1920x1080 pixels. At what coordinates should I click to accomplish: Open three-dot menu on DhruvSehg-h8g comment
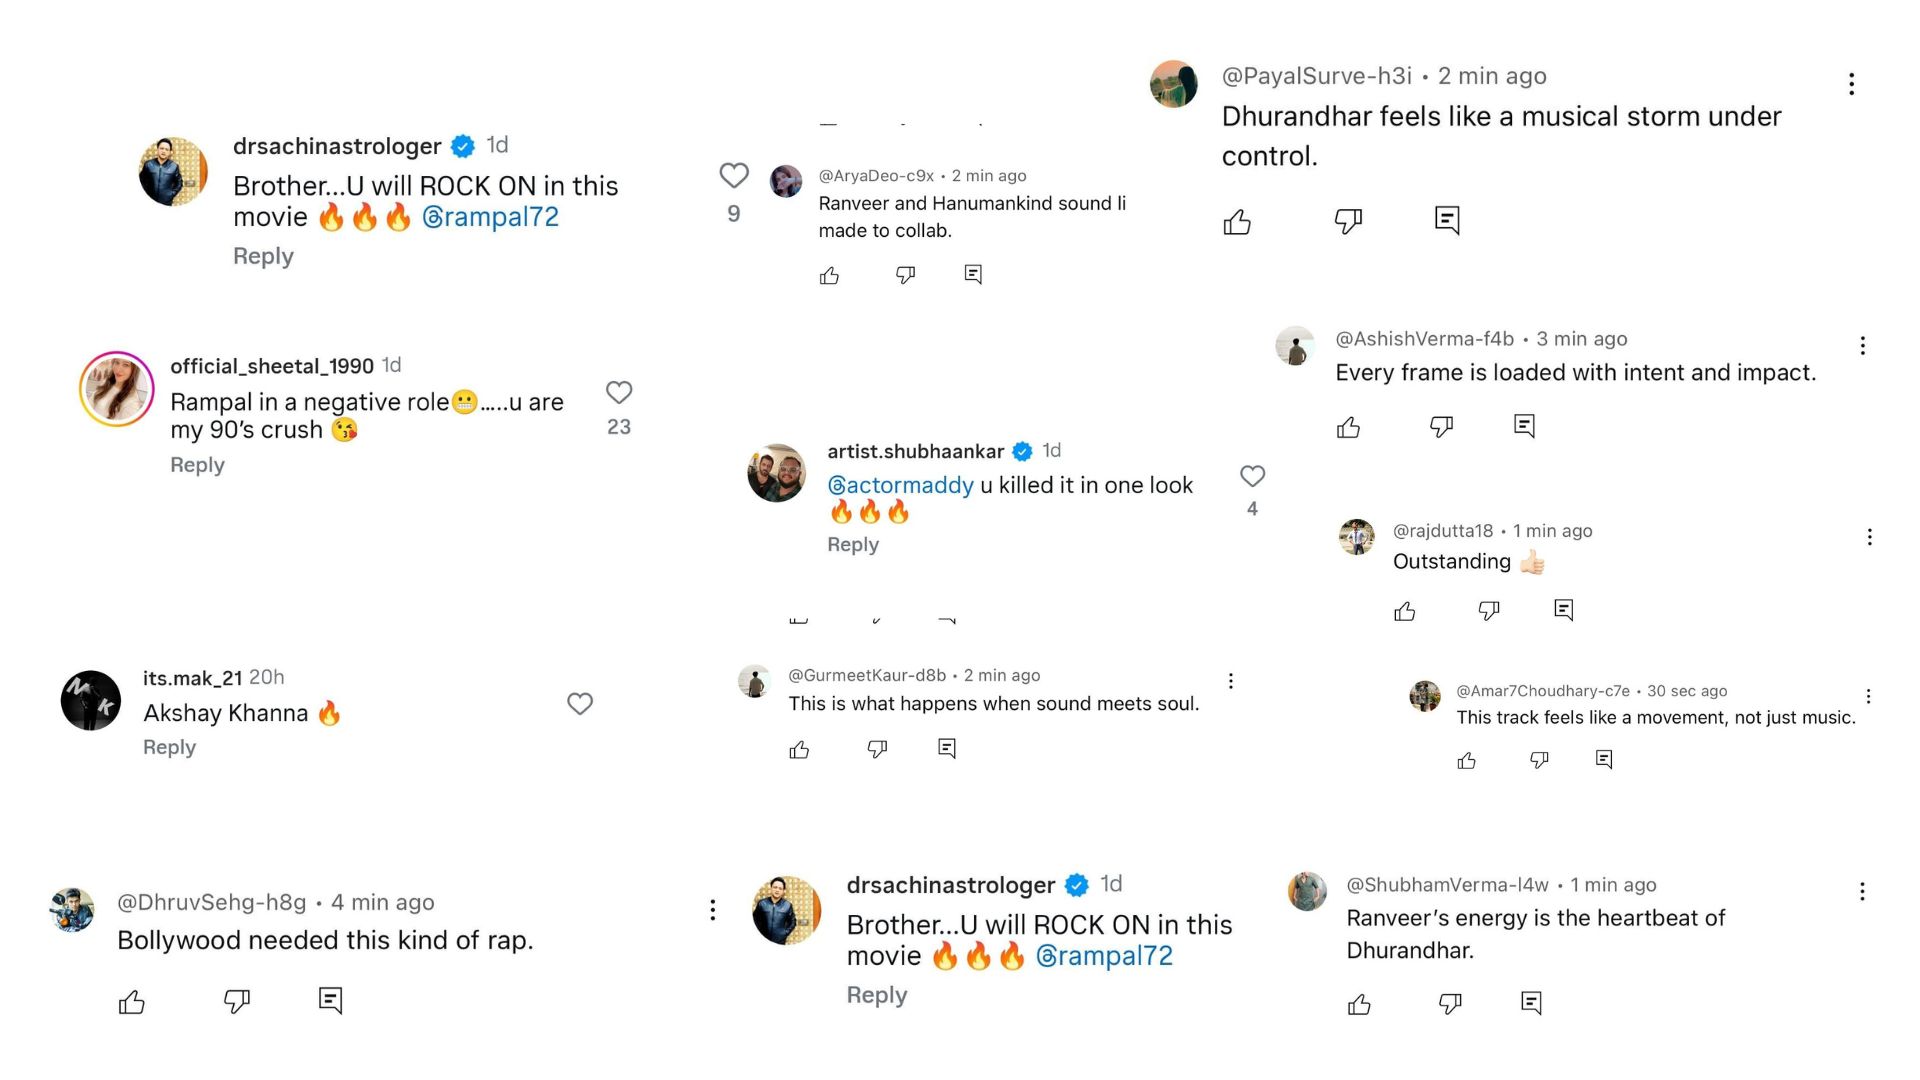(712, 909)
